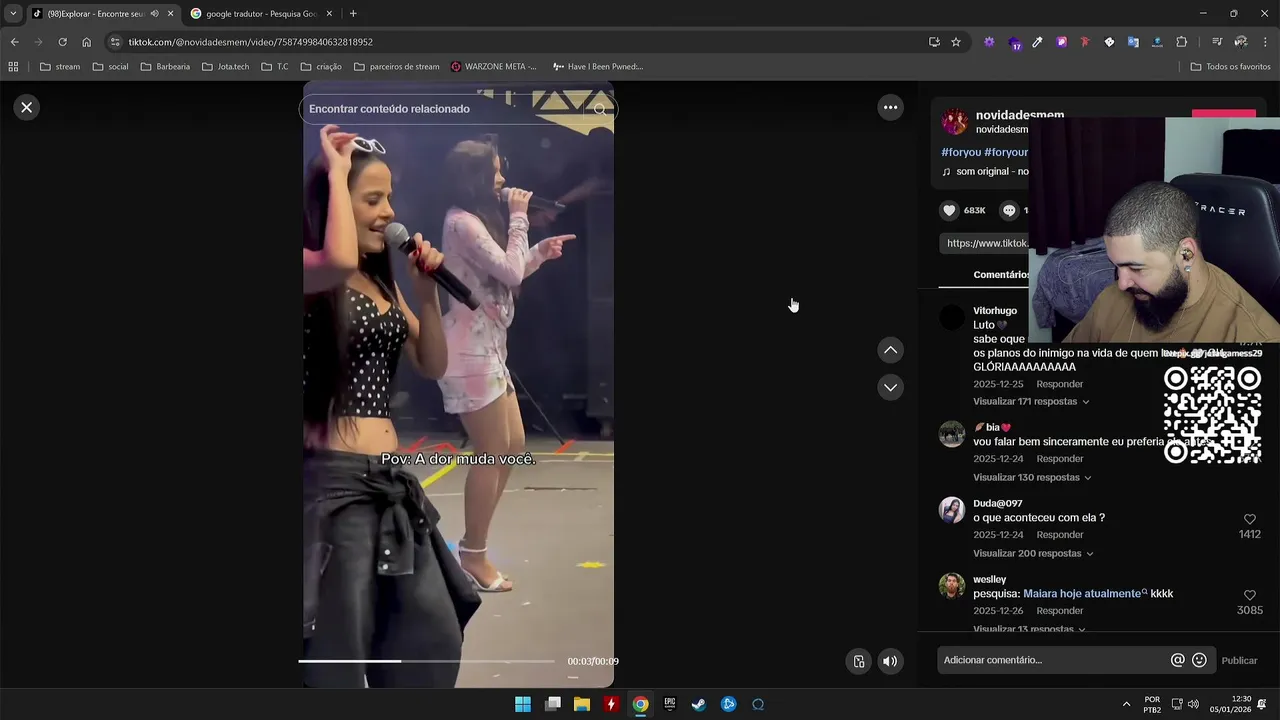
Task: Expand 'Visualizar 200 respostas' replies
Action: click(x=1033, y=553)
